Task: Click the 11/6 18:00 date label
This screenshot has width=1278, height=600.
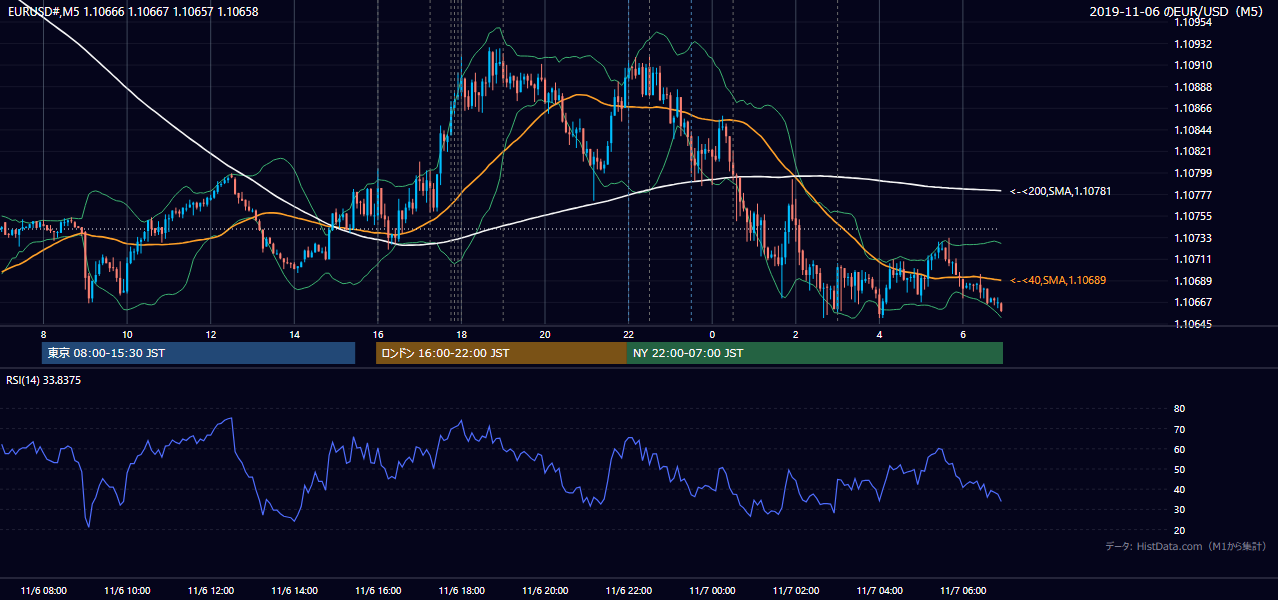Action: [x=461, y=591]
